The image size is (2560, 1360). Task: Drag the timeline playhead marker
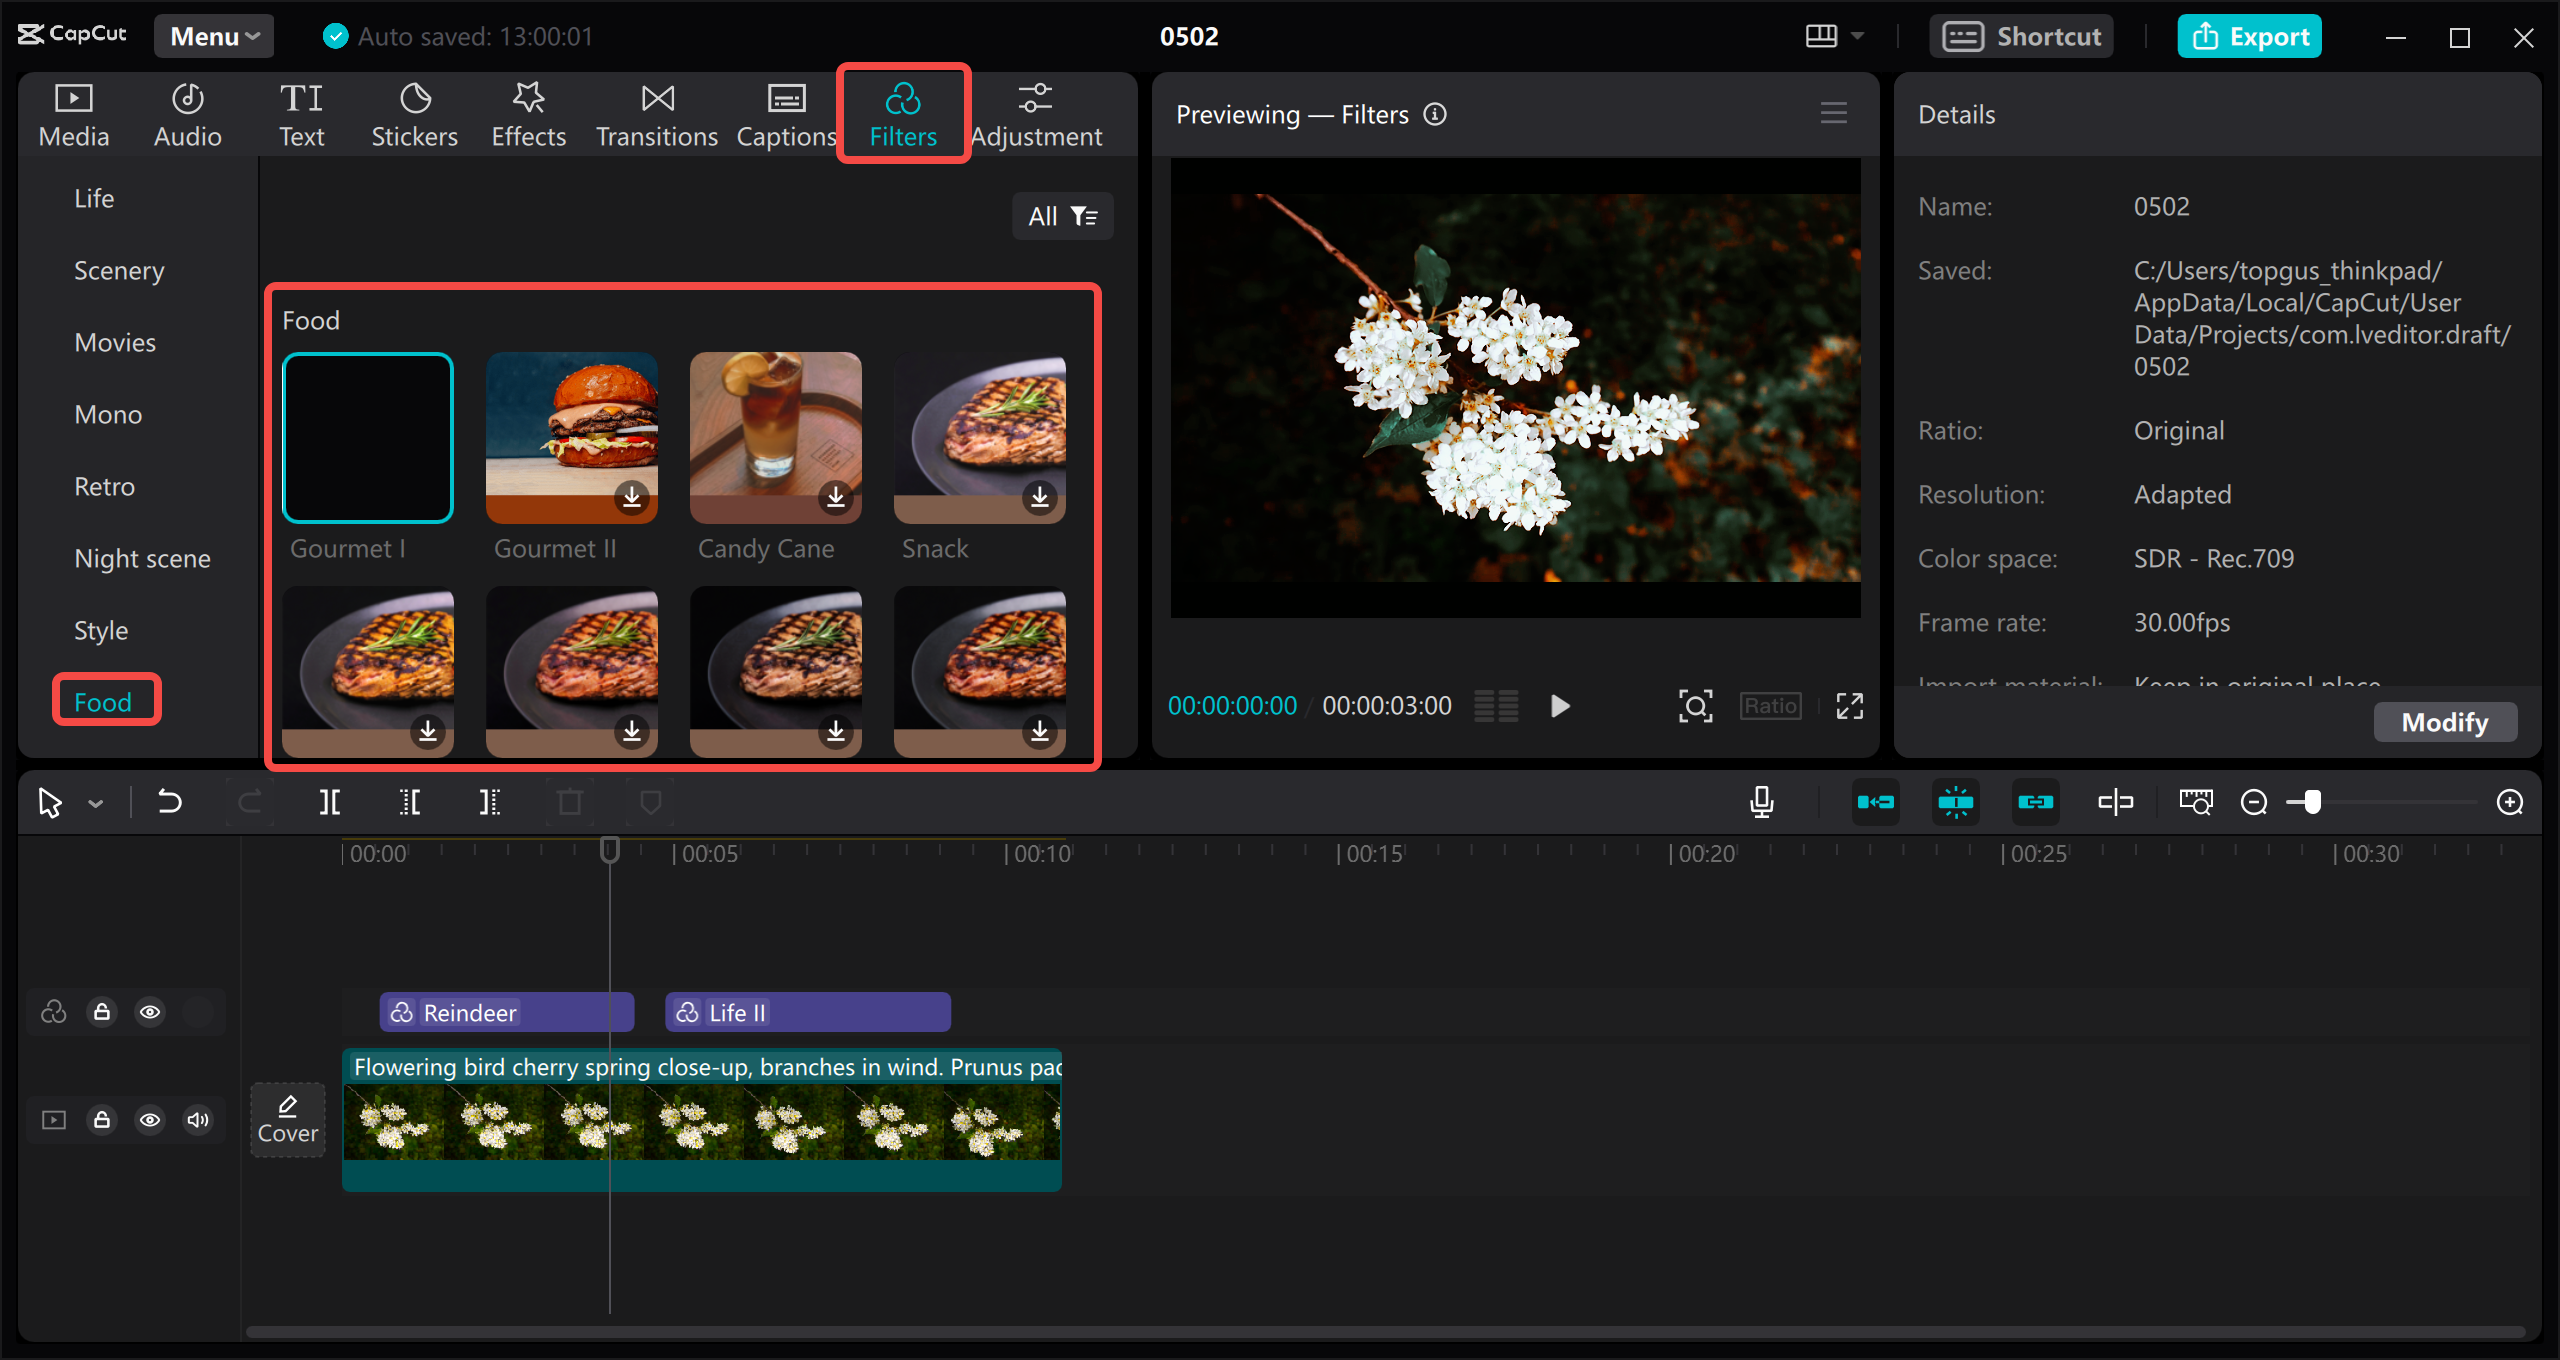point(610,850)
